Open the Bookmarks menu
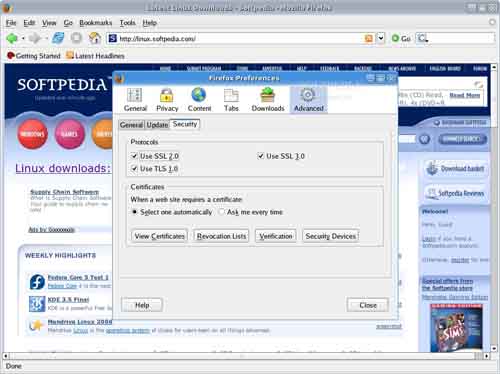The height and width of the screenshot is (374, 500). pyautogui.click(x=95, y=23)
